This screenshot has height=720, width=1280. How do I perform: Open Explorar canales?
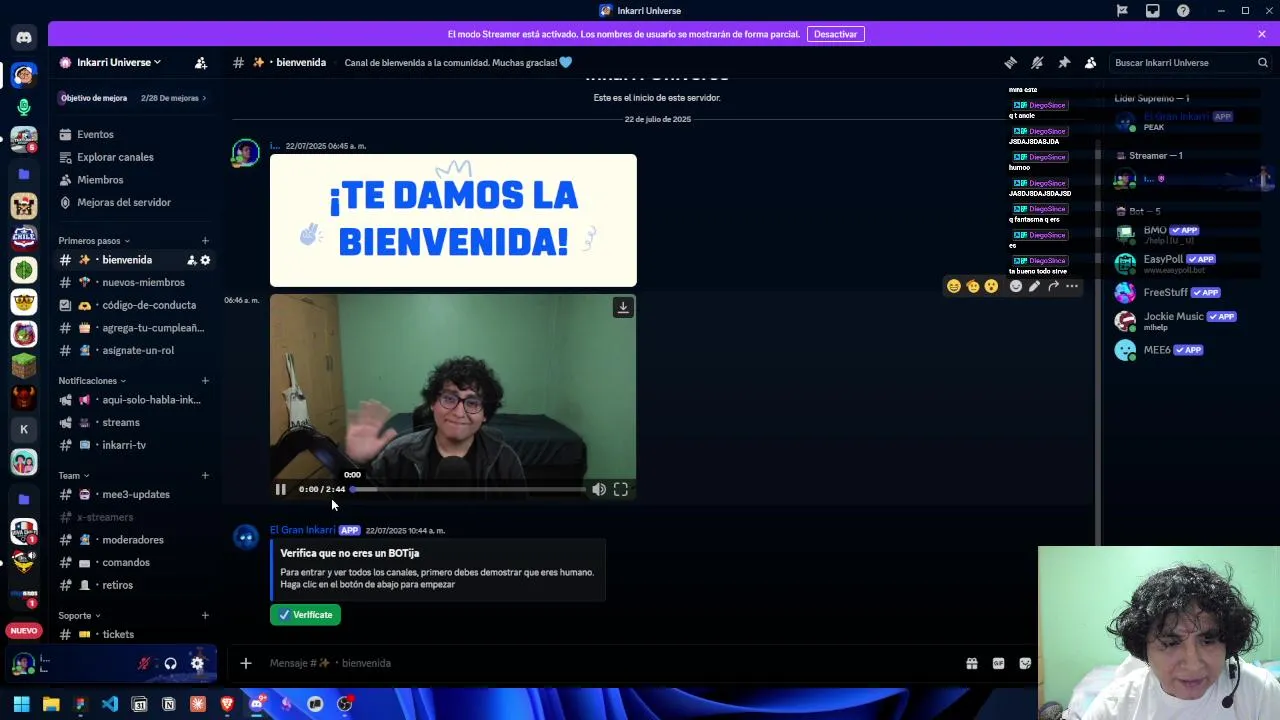[115, 157]
